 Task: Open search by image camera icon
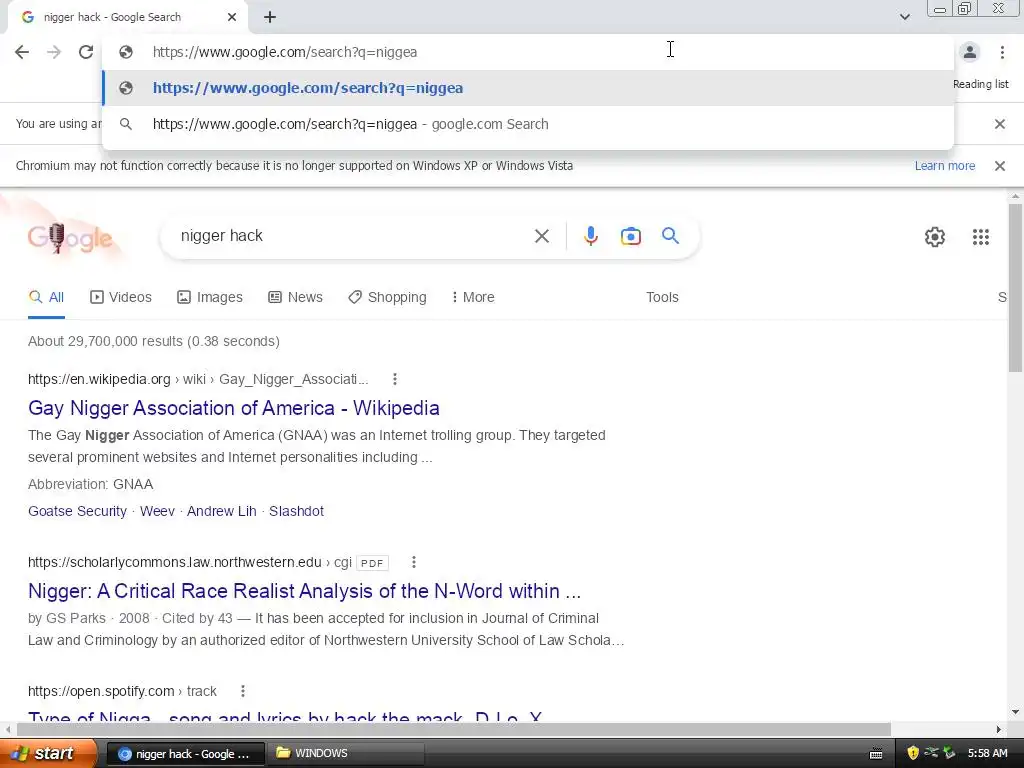[631, 236]
